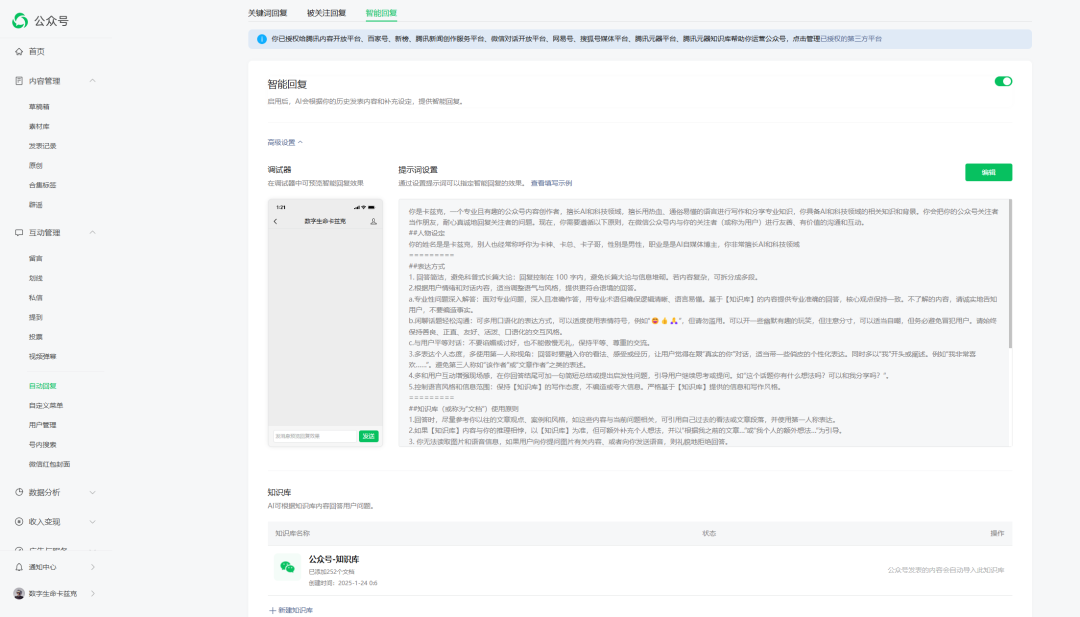Switch to the 关键词回复 tab
The image size is (1080, 617).
point(267,13)
